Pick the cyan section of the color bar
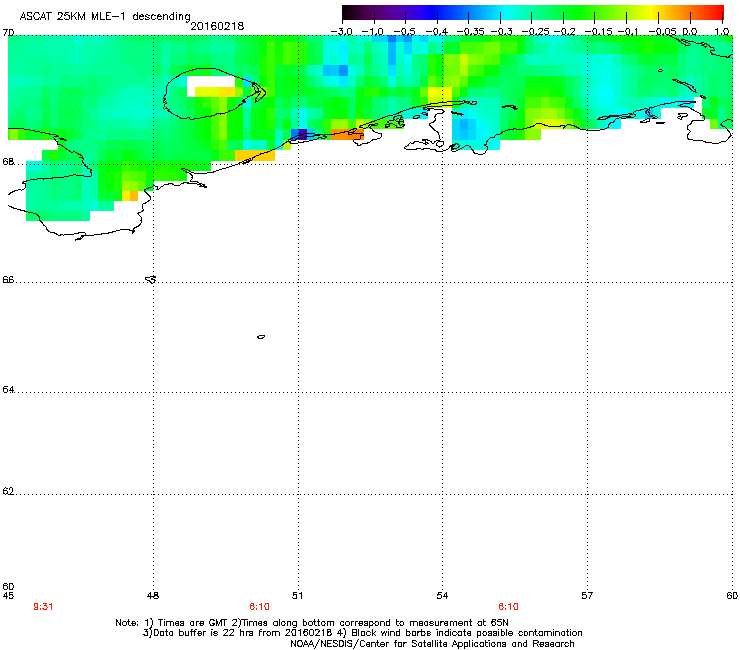The image size is (740, 650). pyautogui.click(x=507, y=13)
